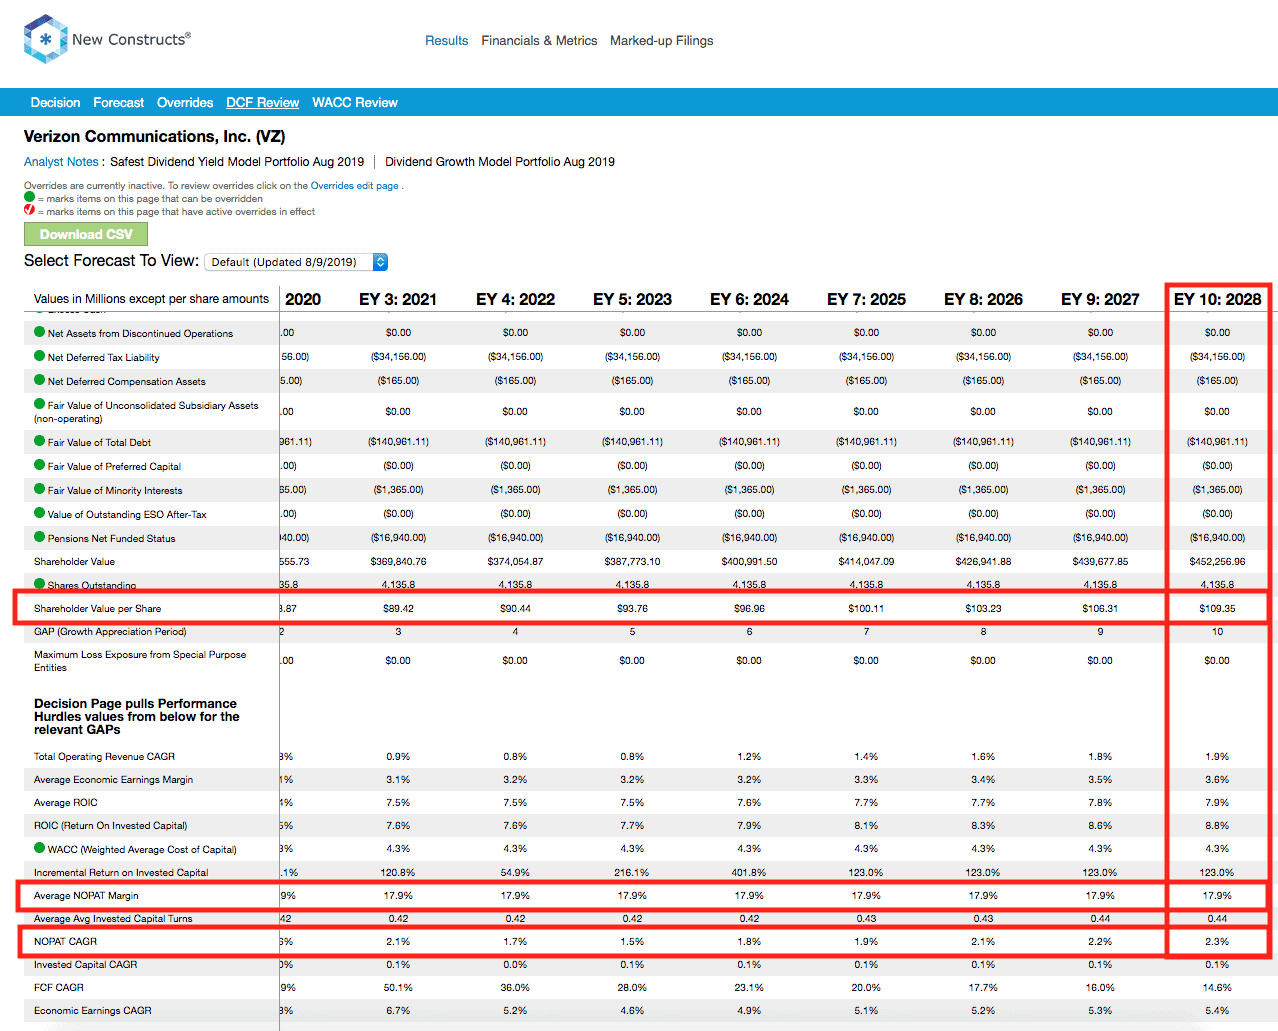Click the Economic Earnings CAGR row label
Image resolution: width=1278 pixels, height=1031 pixels.
point(93,1011)
